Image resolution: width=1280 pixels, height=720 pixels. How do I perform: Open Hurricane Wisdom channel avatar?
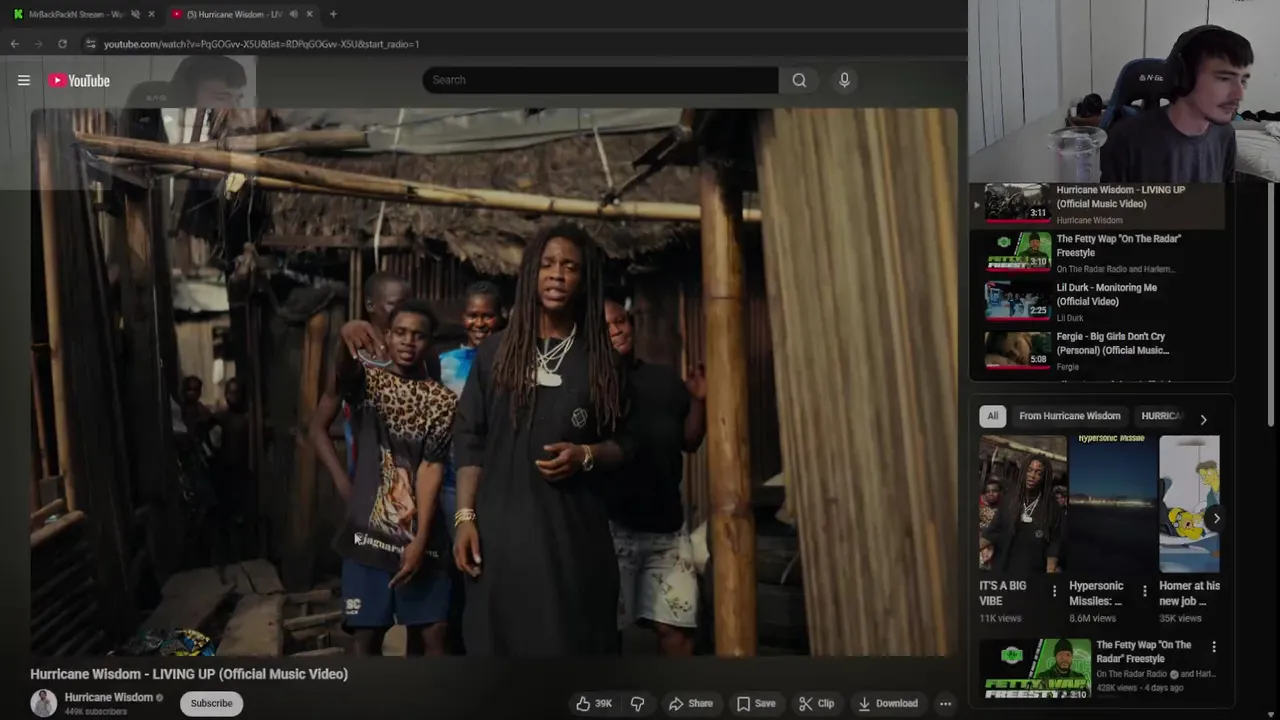[x=44, y=703]
